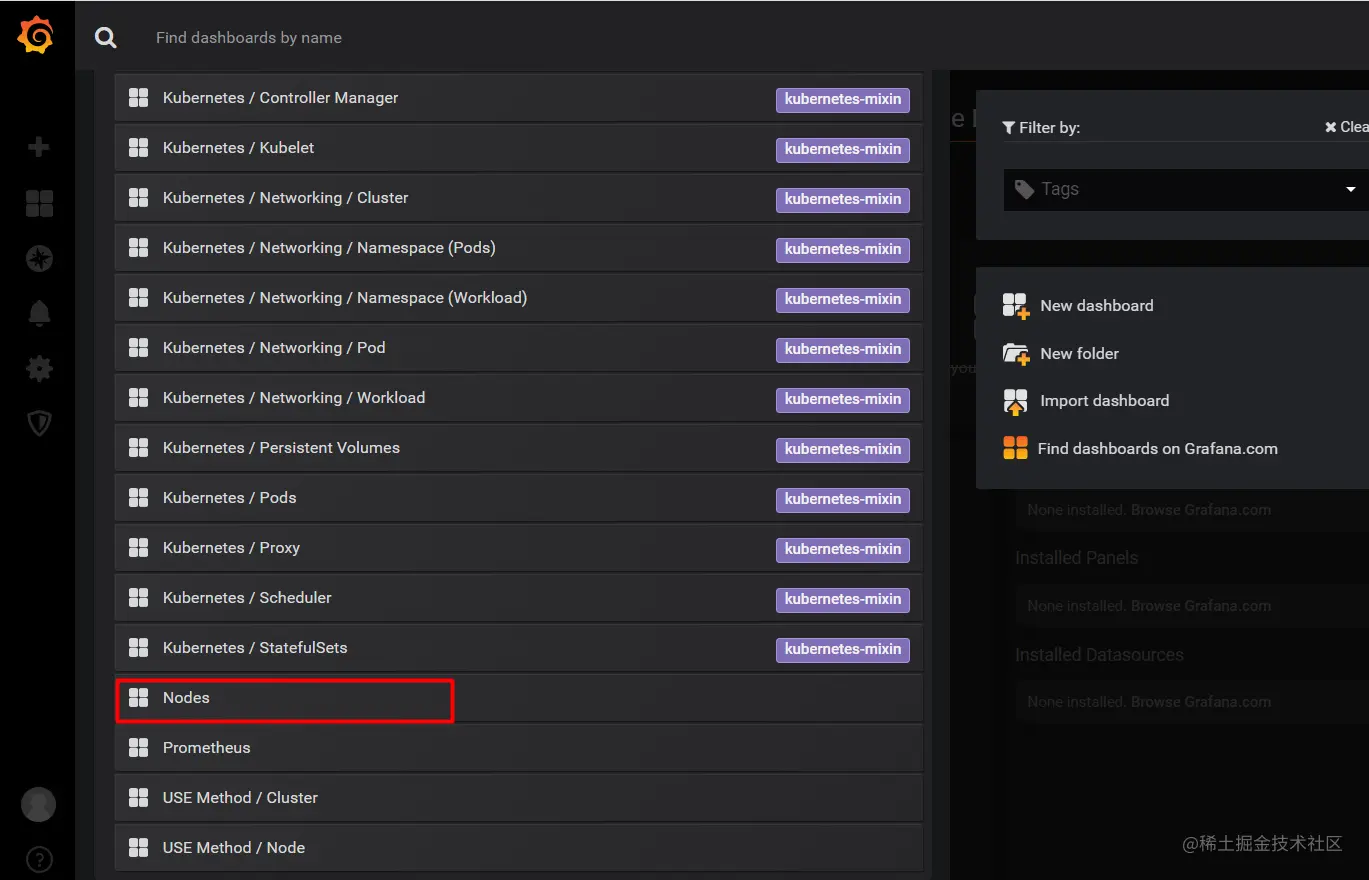Click the New dashboard icon

coord(1016,306)
